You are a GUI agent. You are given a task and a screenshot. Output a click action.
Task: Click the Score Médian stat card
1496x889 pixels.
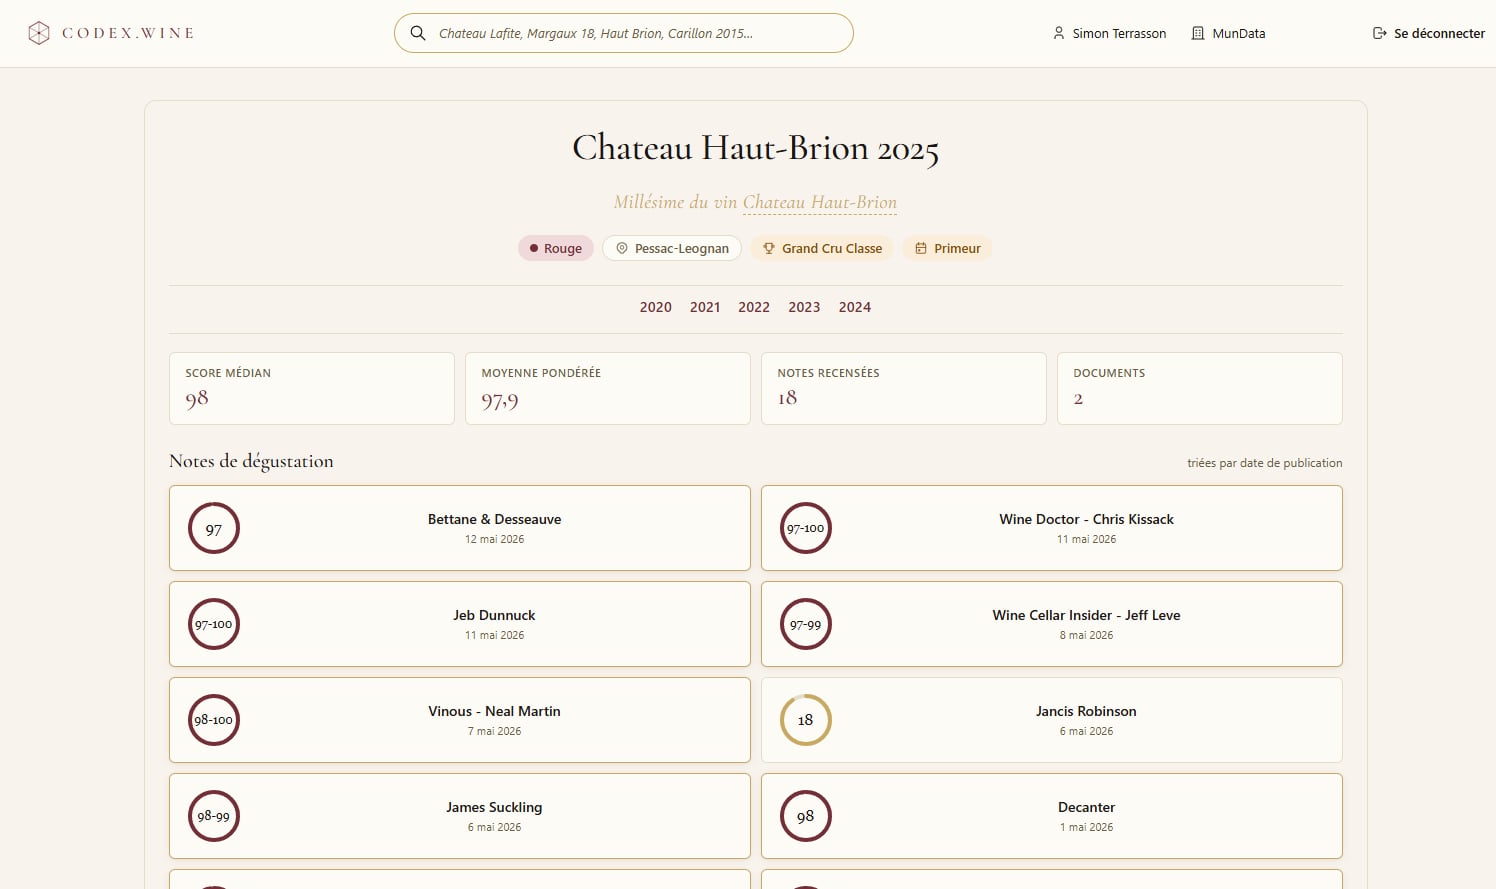[x=312, y=388]
